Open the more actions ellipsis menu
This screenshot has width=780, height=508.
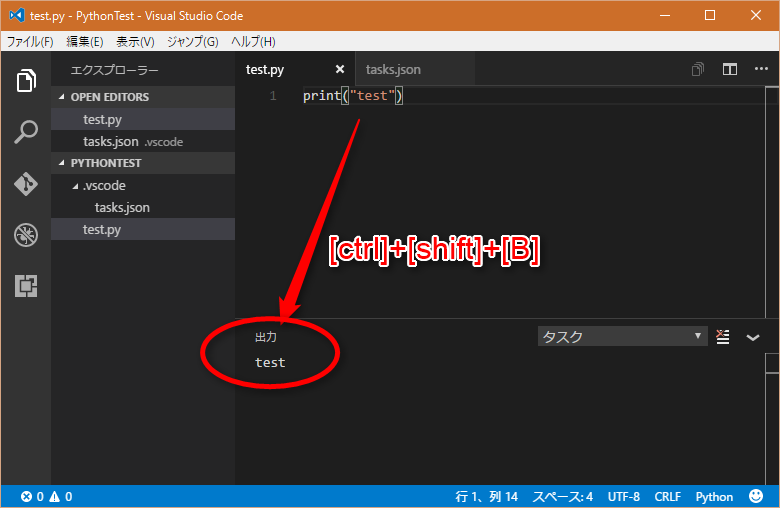[761, 69]
